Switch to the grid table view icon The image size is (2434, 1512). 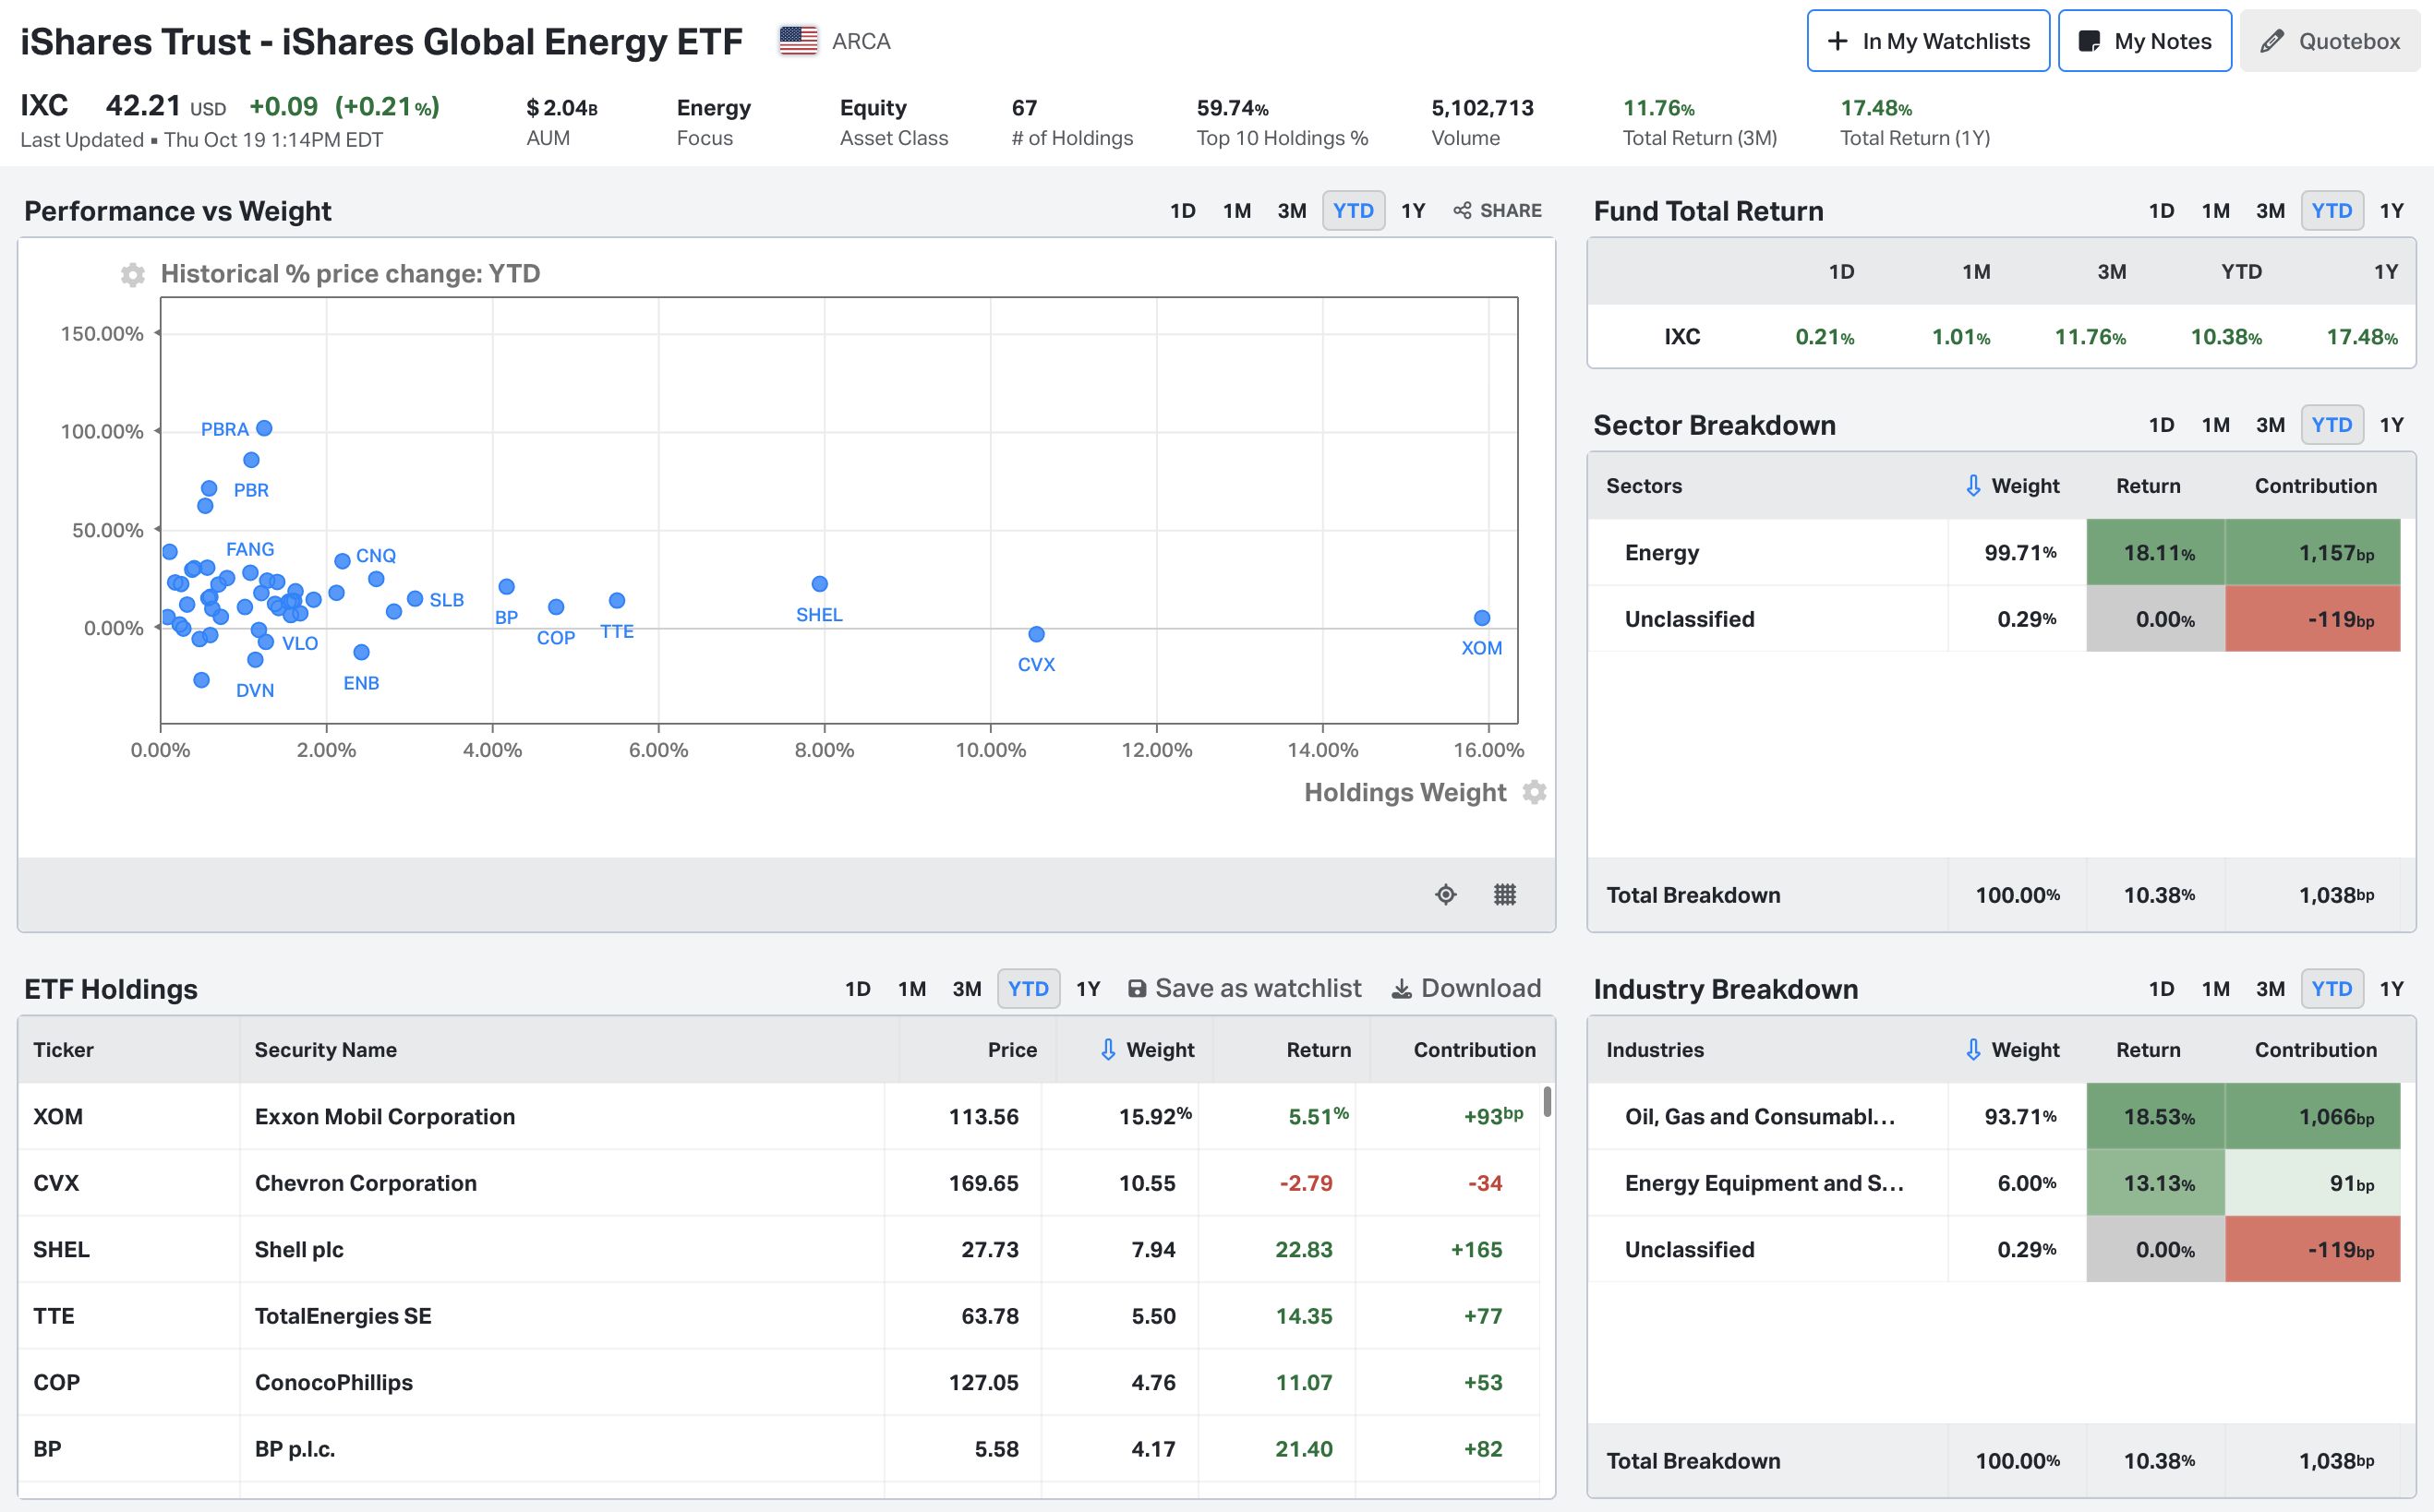coord(1504,894)
